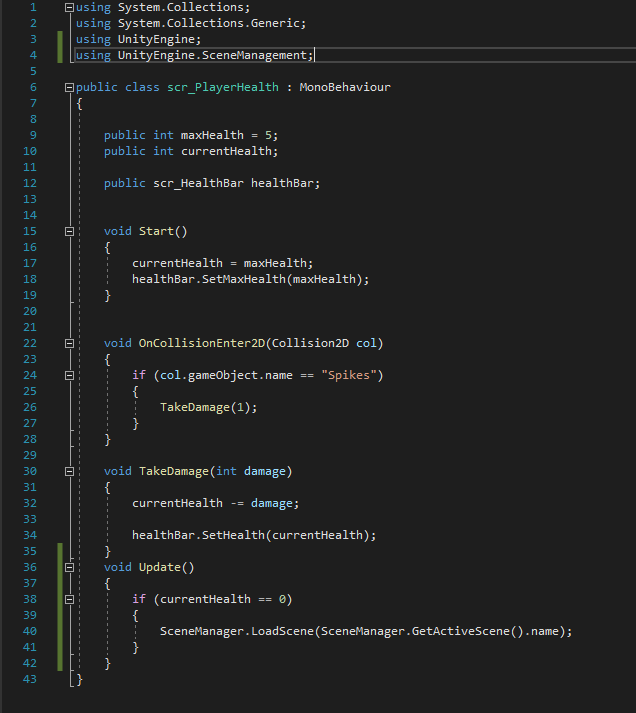Click 'col.gameObject.name' expression on line 24
This screenshot has width=636, height=713.
(226, 376)
